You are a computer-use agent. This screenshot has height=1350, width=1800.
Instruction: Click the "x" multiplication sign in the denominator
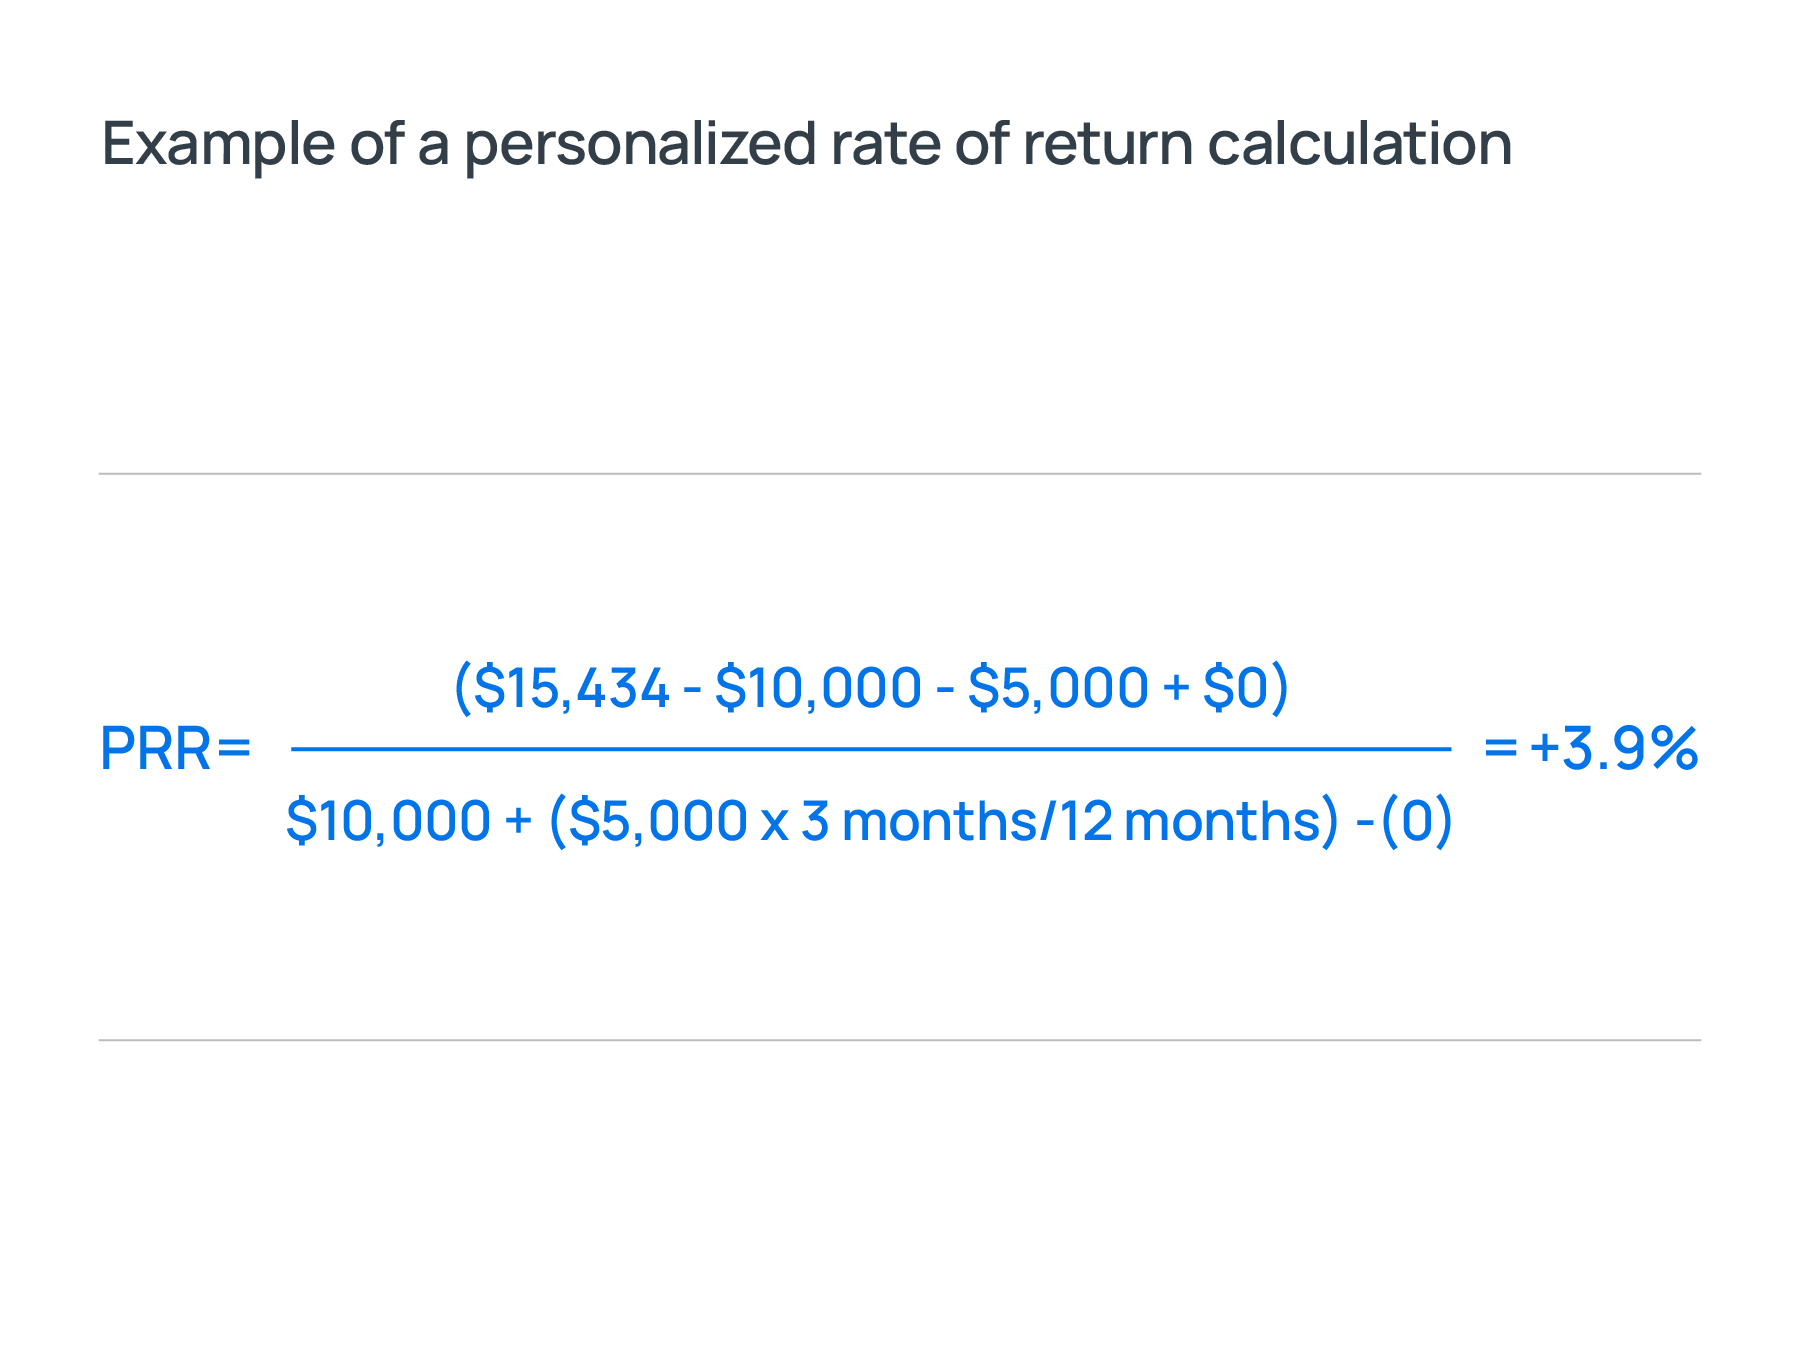click(774, 823)
